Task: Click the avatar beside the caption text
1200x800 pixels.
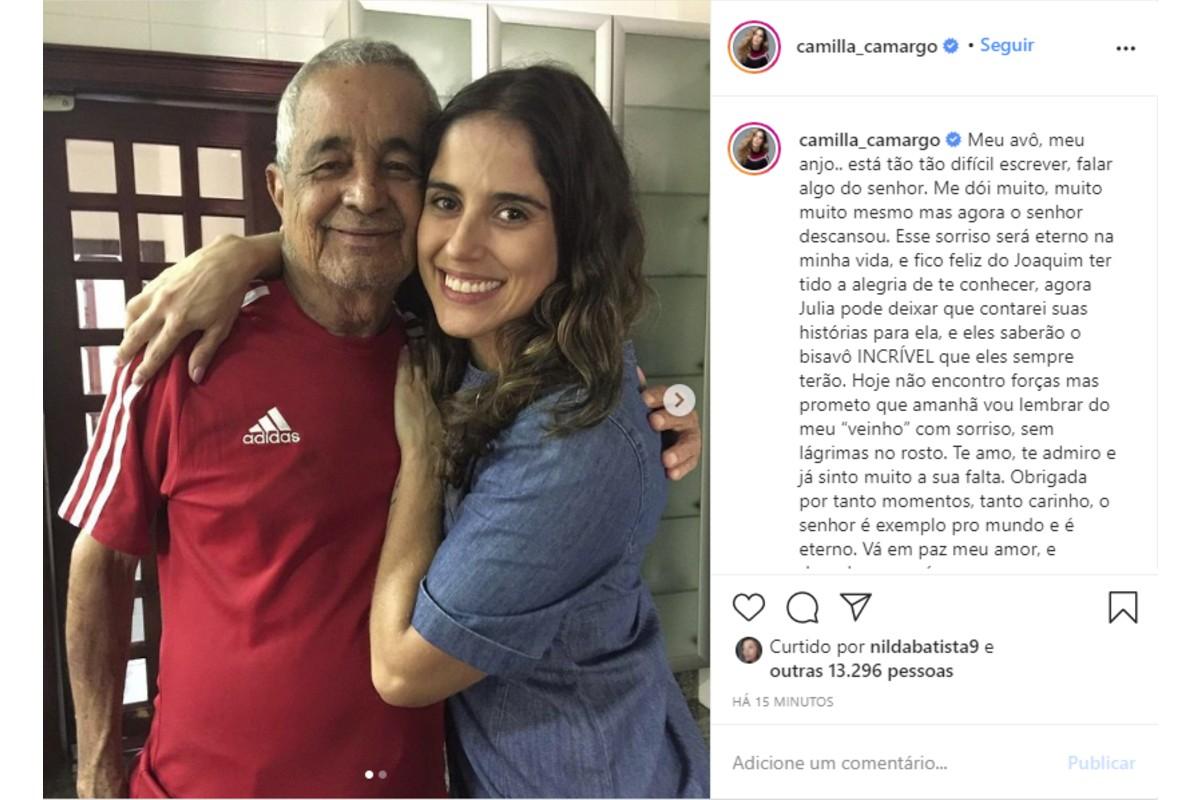Action: pos(754,148)
